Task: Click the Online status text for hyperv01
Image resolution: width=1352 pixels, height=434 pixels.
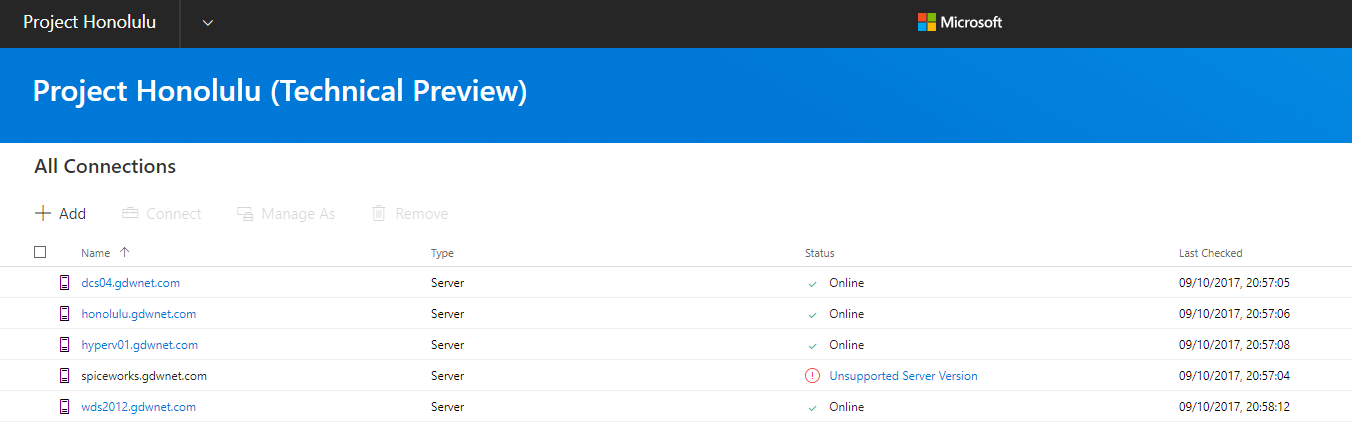Action: pos(846,345)
